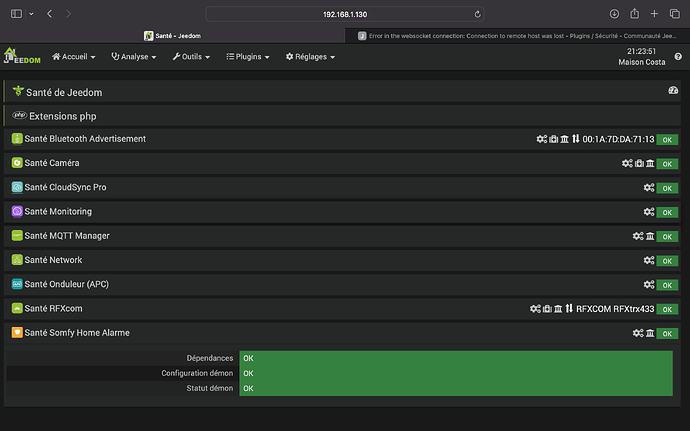Collapse the Santé Somfy Home Alarme section
690x431 pixels.
point(342,333)
